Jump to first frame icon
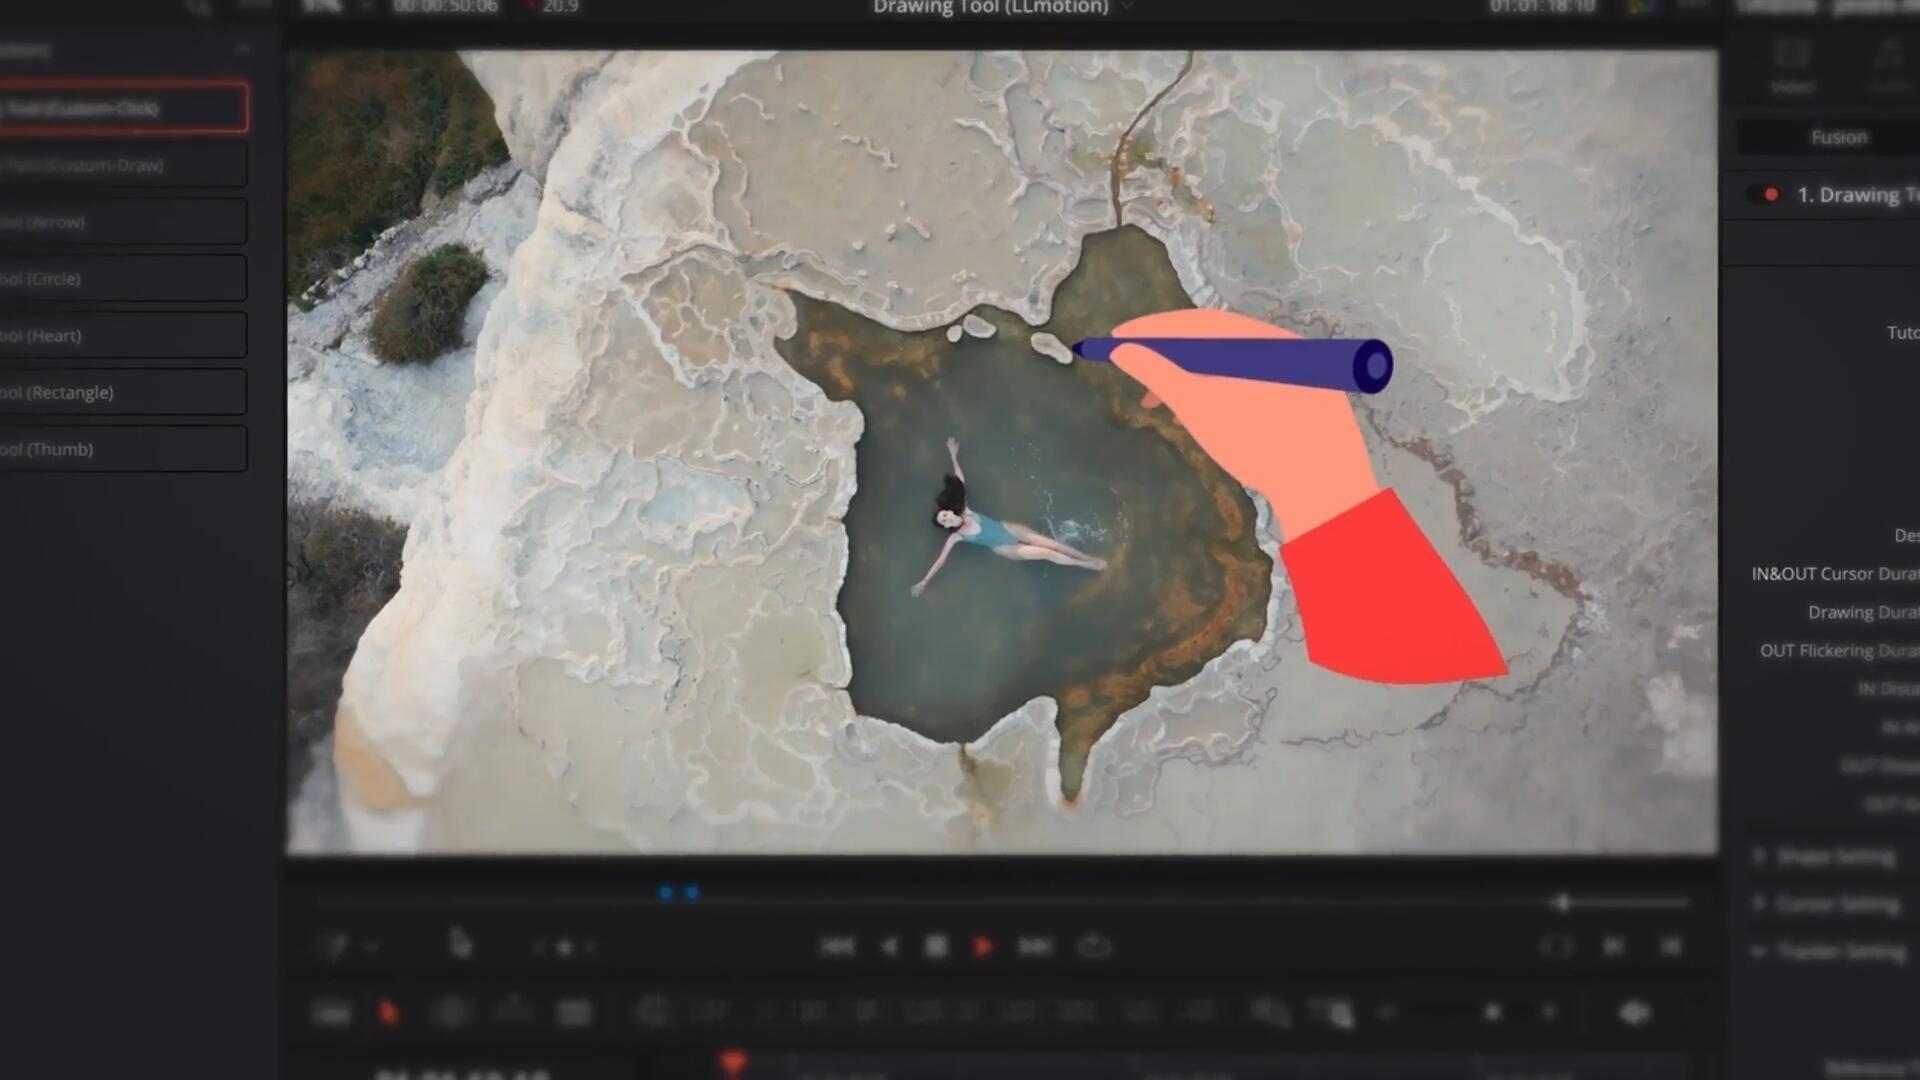Image resolution: width=1920 pixels, height=1080 pixels. click(838, 946)
